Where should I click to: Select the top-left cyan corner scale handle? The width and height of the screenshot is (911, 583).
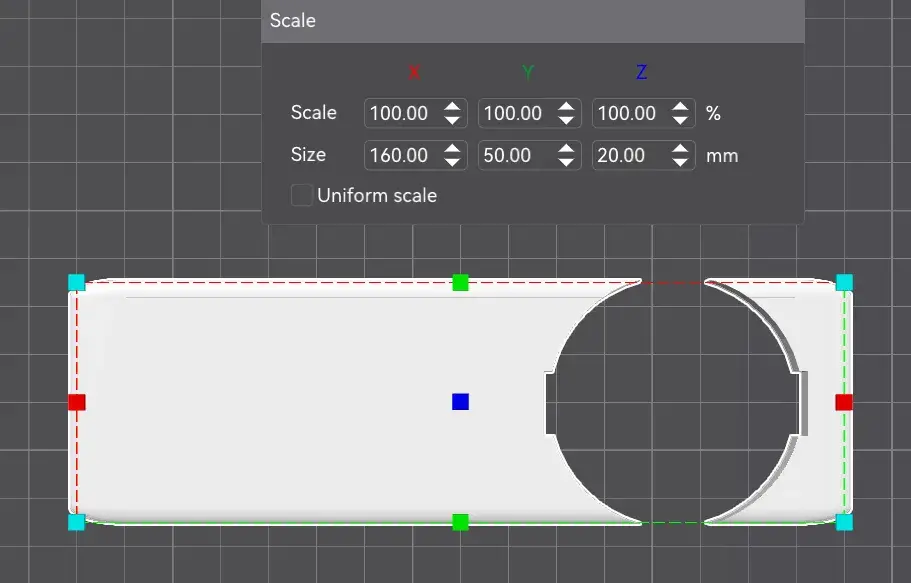[77, 282]
